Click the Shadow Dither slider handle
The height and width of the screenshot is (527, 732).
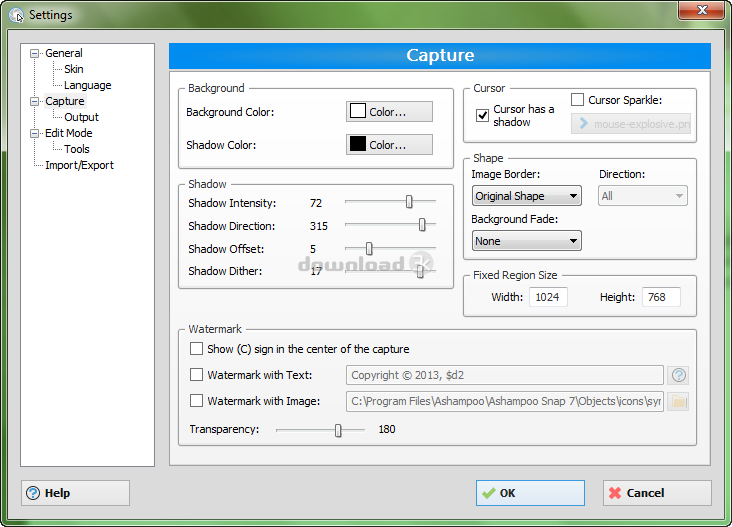tap(420, 271)
